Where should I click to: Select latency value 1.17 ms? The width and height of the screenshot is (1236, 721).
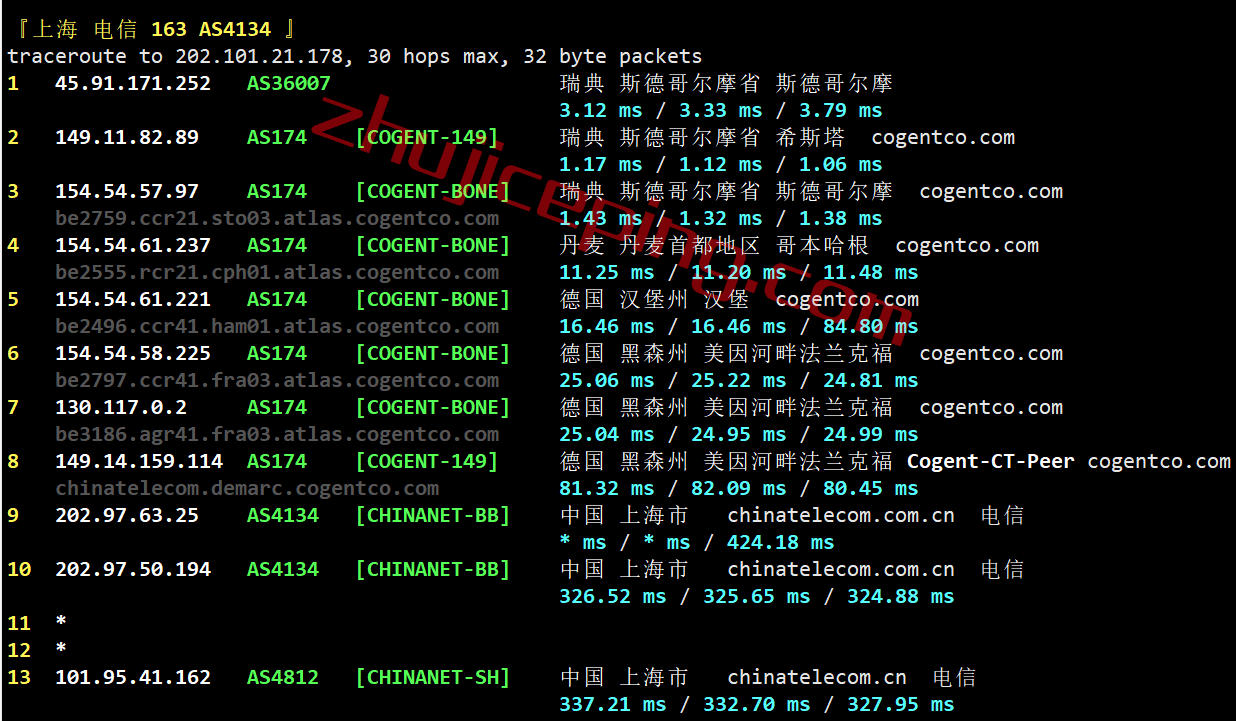pos(601,164)
